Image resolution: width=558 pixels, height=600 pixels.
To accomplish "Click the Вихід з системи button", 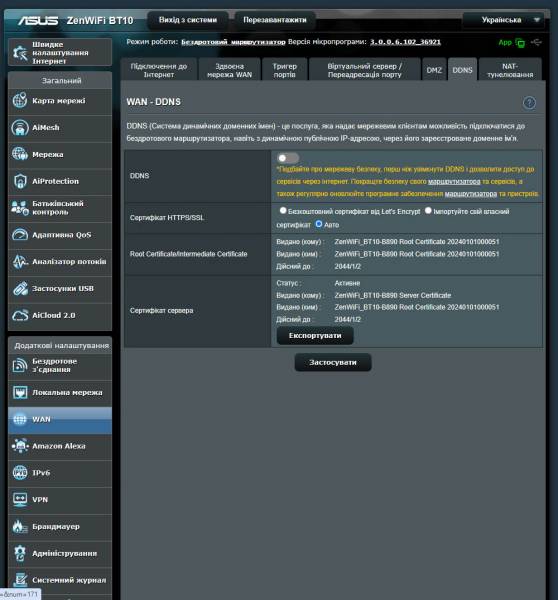I will 188,20.
